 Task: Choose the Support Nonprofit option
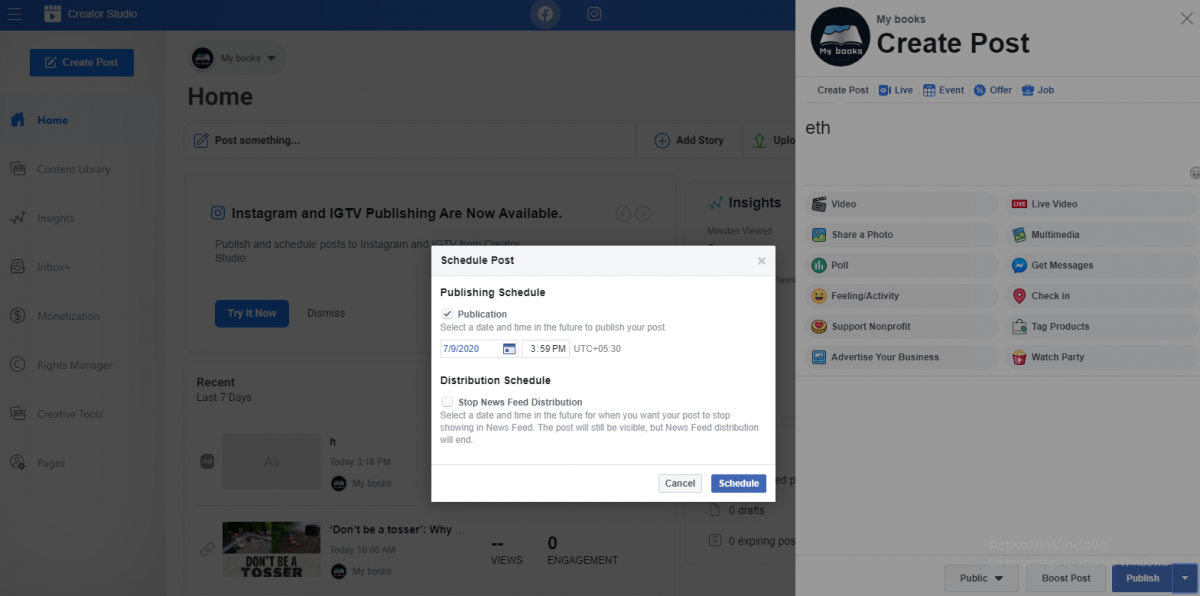click(900, 326)
